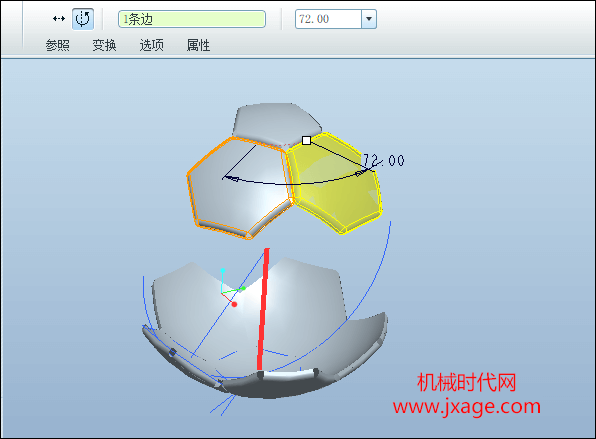Select the red rotation axis edge

tap(263, 309)
